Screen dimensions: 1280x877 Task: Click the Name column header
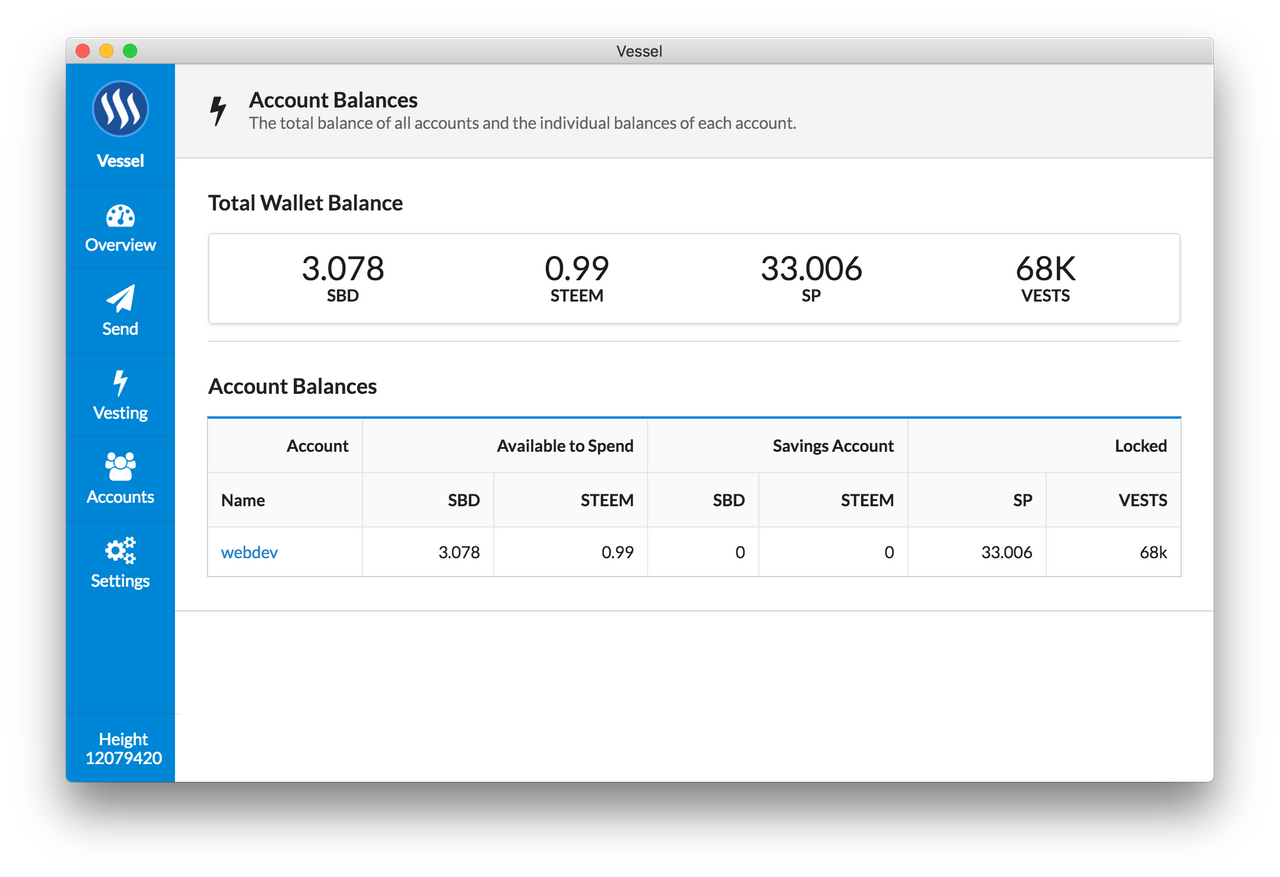coord(285,500)
